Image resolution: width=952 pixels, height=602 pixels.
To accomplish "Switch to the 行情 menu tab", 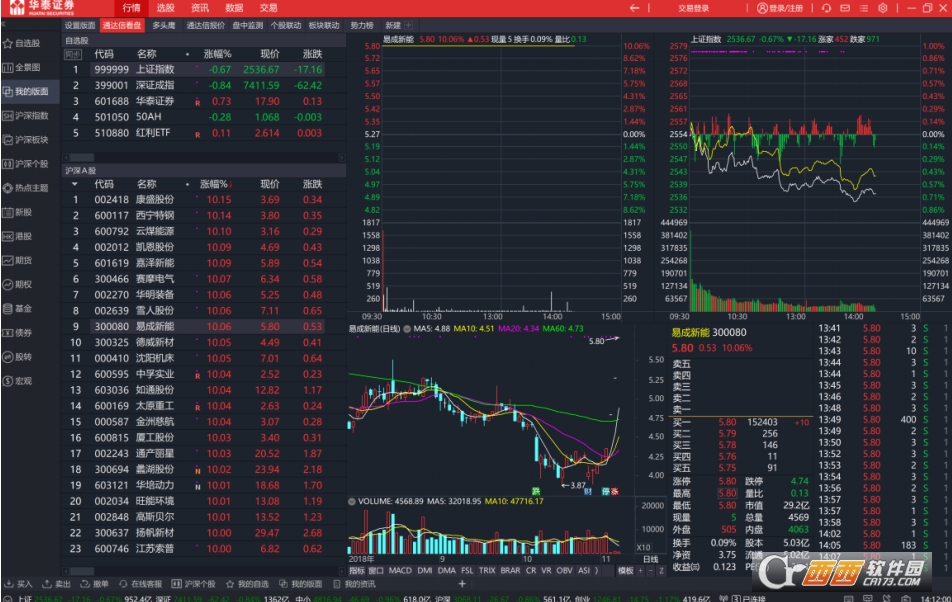I will [x=131, y=8].
